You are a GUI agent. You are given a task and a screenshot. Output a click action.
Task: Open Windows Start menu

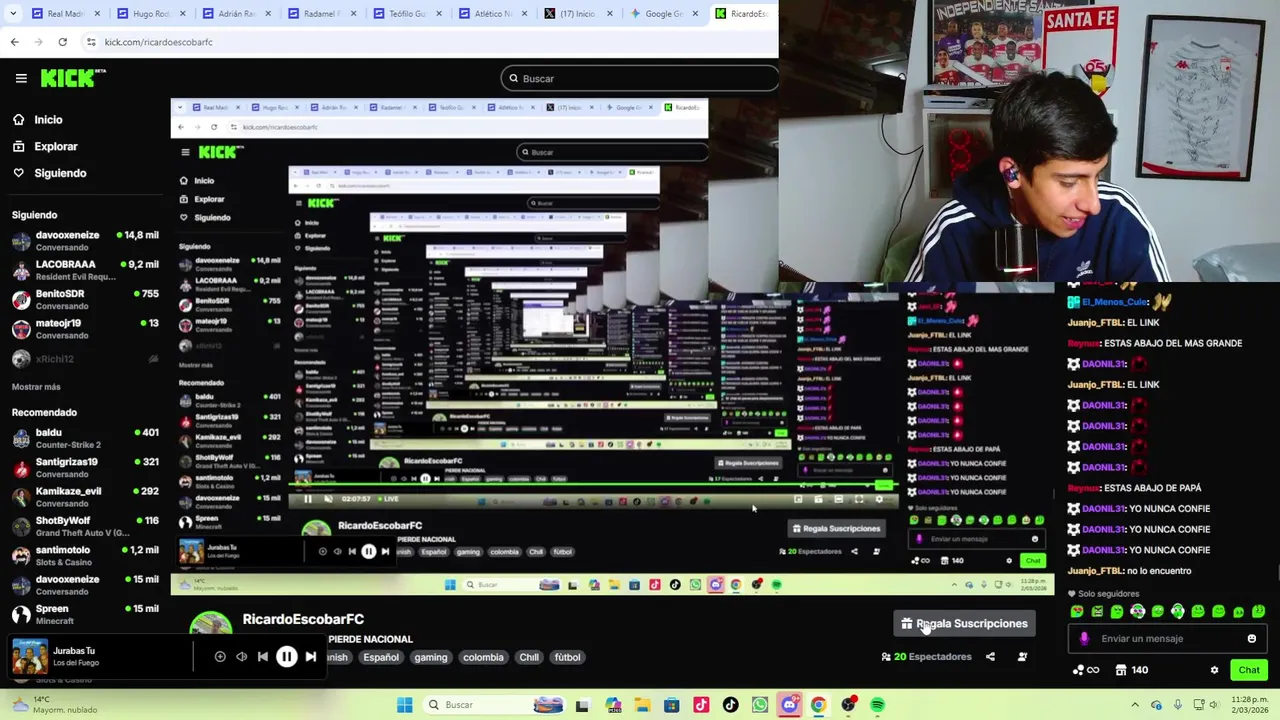click(x=404, y=705)
